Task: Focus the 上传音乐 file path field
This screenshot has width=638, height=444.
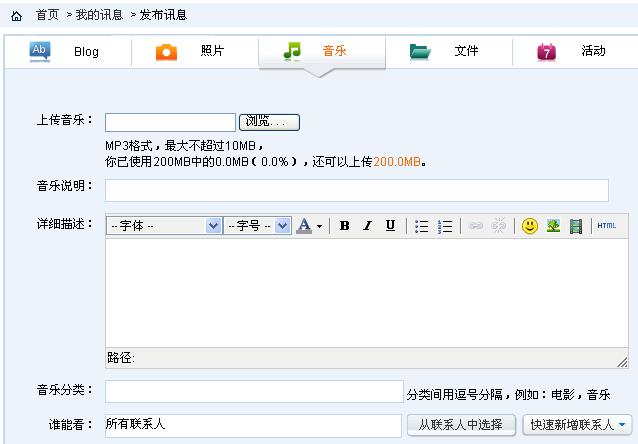Action: [x=170, y=122]
